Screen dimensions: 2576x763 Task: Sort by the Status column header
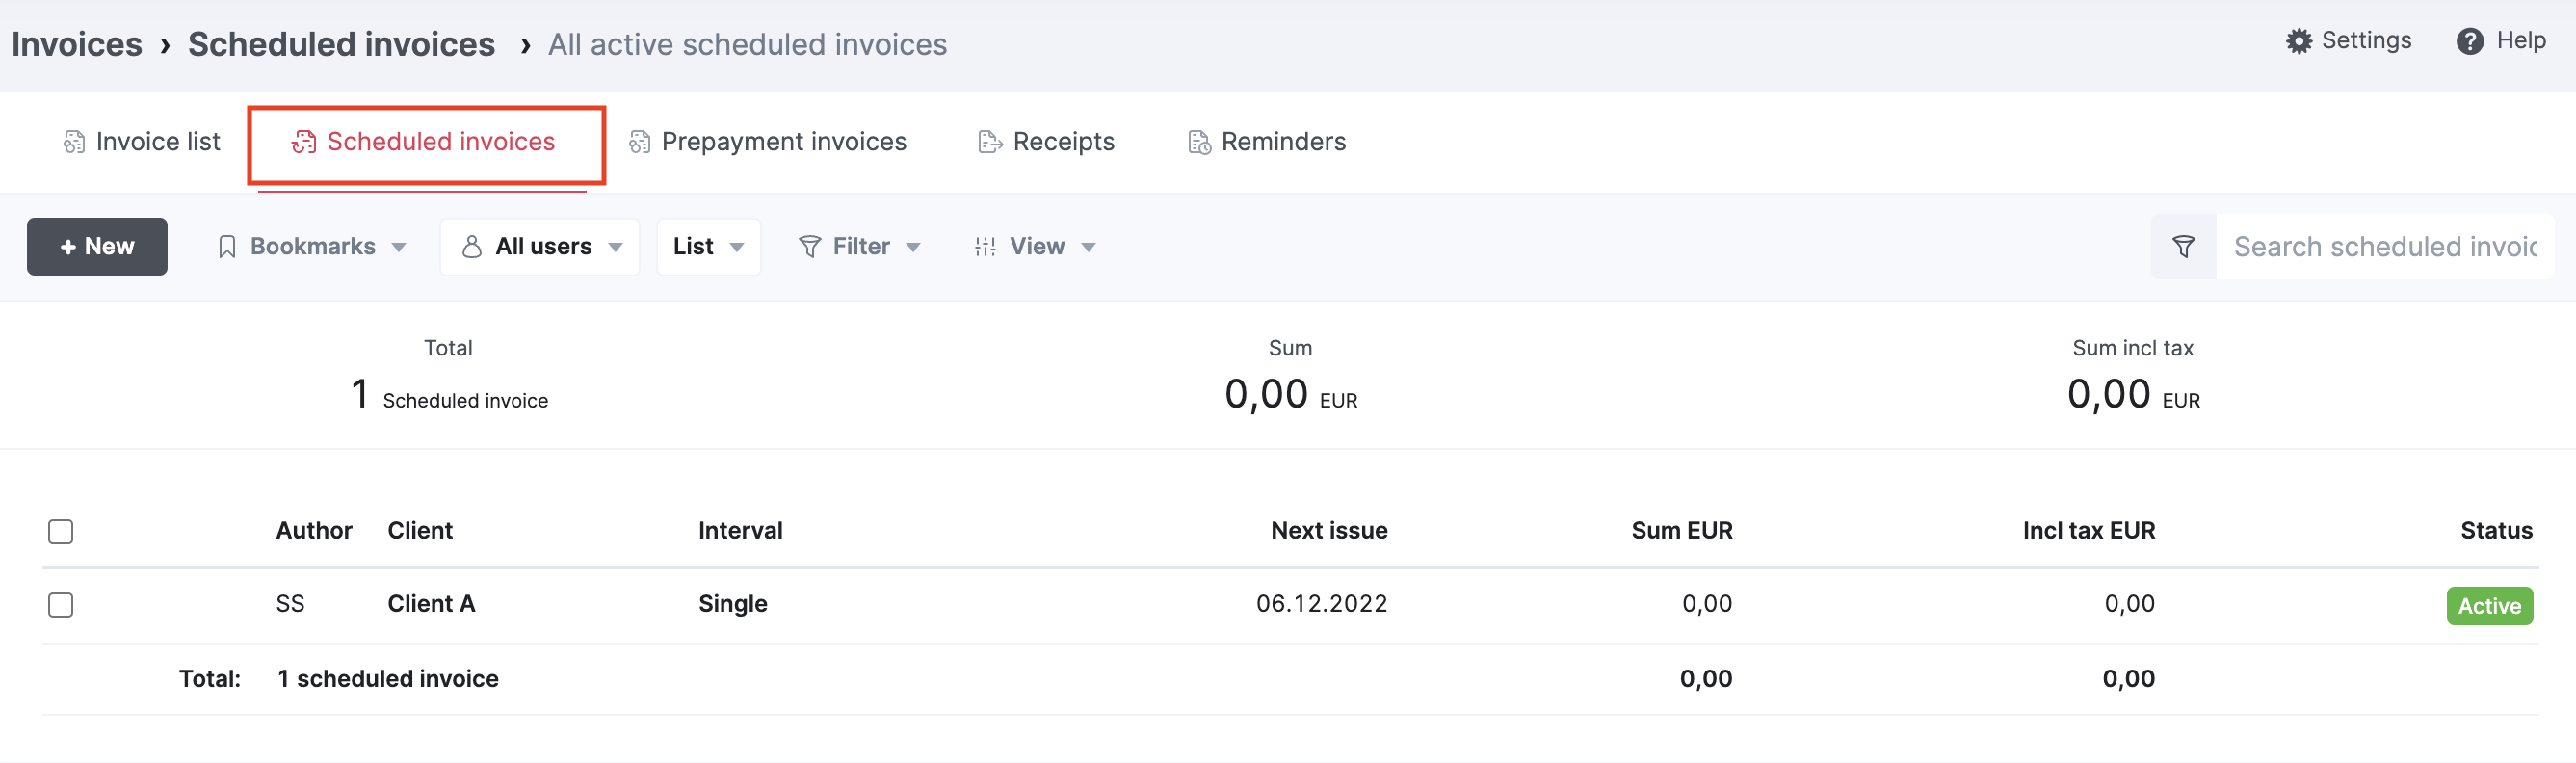[2496, 531]
